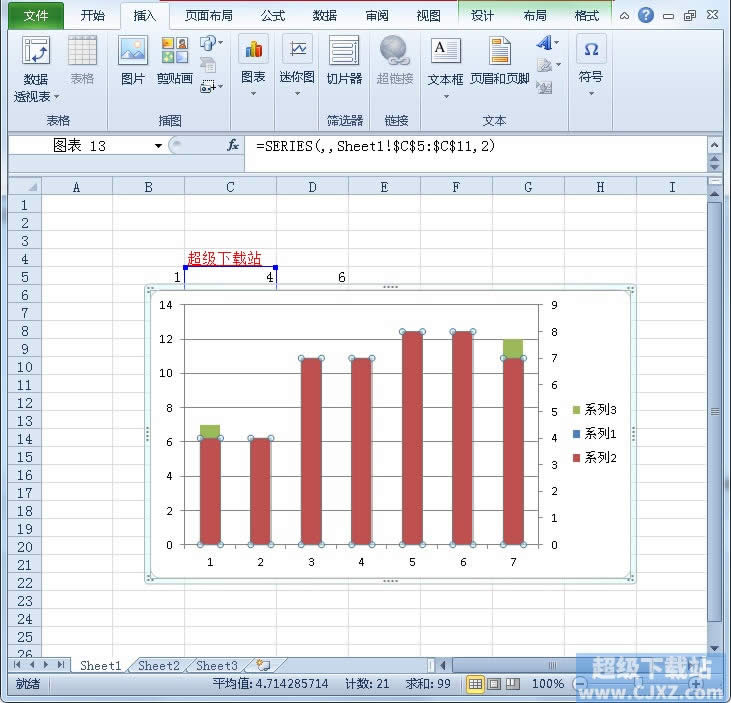The image size is (731, 703).
Task: Click the insert new worksheet tab icon
Action: [262, 665]
